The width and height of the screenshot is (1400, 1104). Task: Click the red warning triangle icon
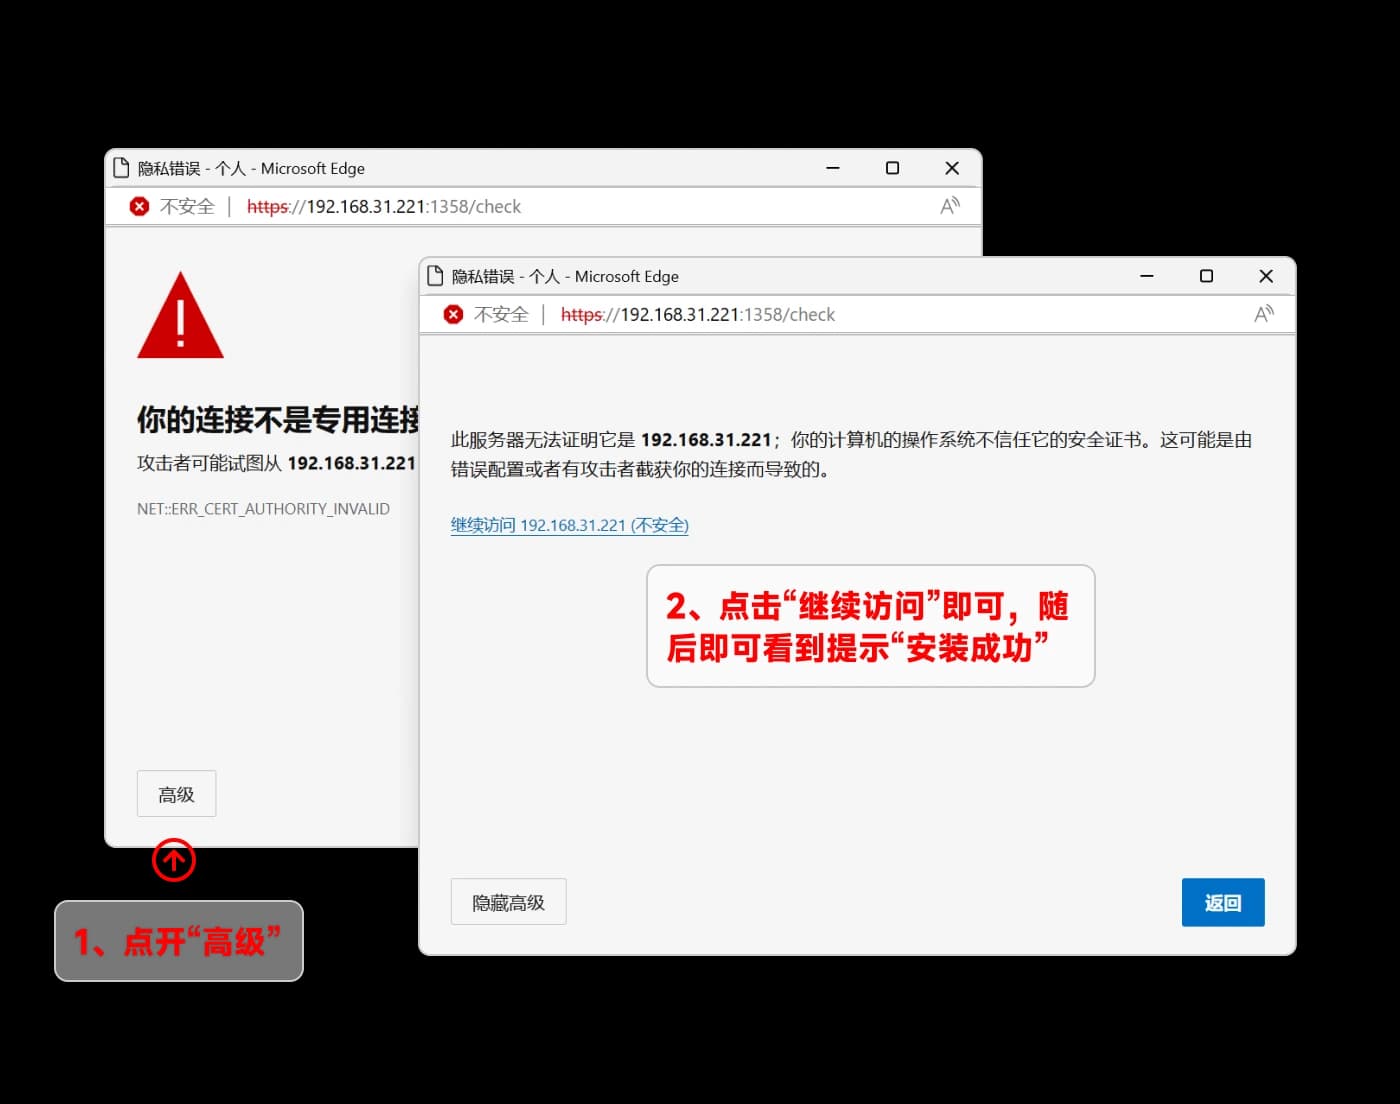[180, 317]
